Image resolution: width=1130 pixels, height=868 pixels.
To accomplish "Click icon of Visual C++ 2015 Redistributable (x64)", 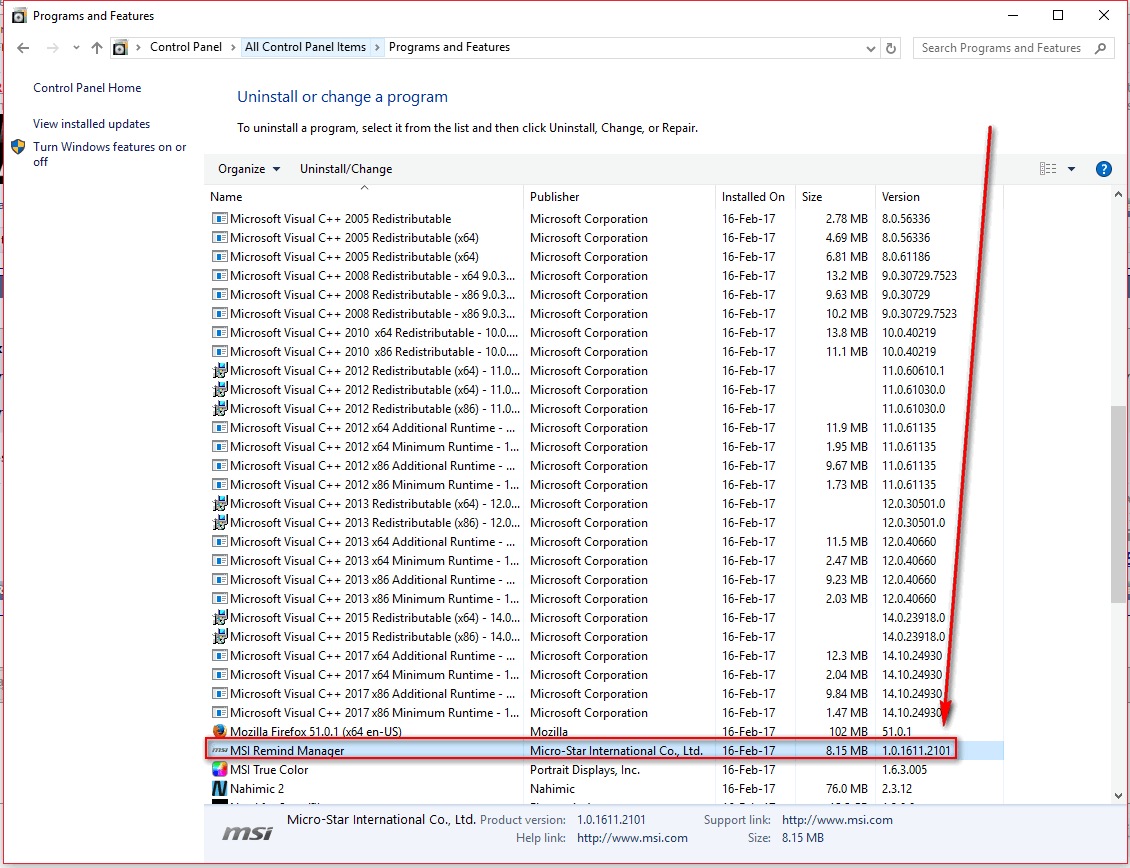I will tap(220, 618).
